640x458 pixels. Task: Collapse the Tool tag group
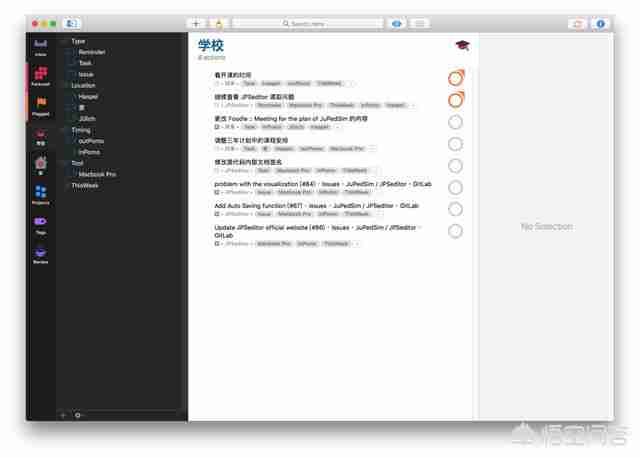pos(65,163)
